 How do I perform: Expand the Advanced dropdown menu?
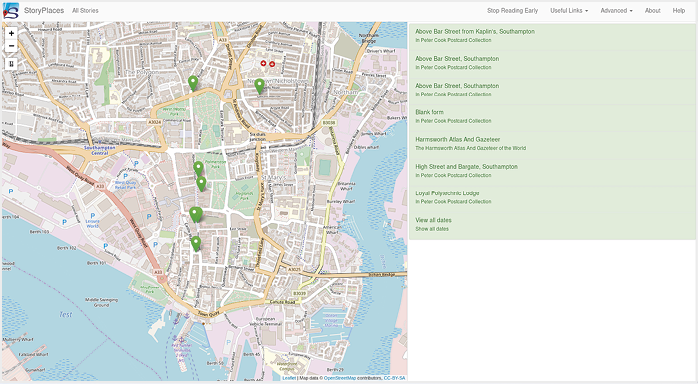[616, 11]
